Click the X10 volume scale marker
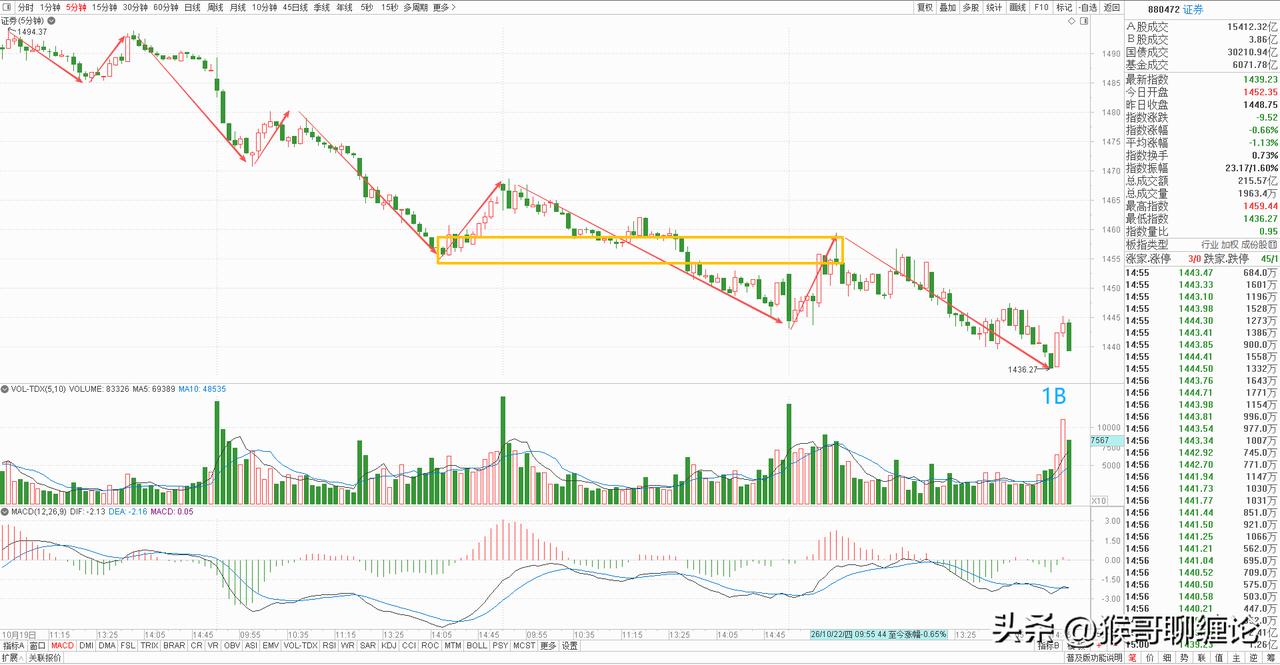 pyautogui.click(x=1097, y=500)
